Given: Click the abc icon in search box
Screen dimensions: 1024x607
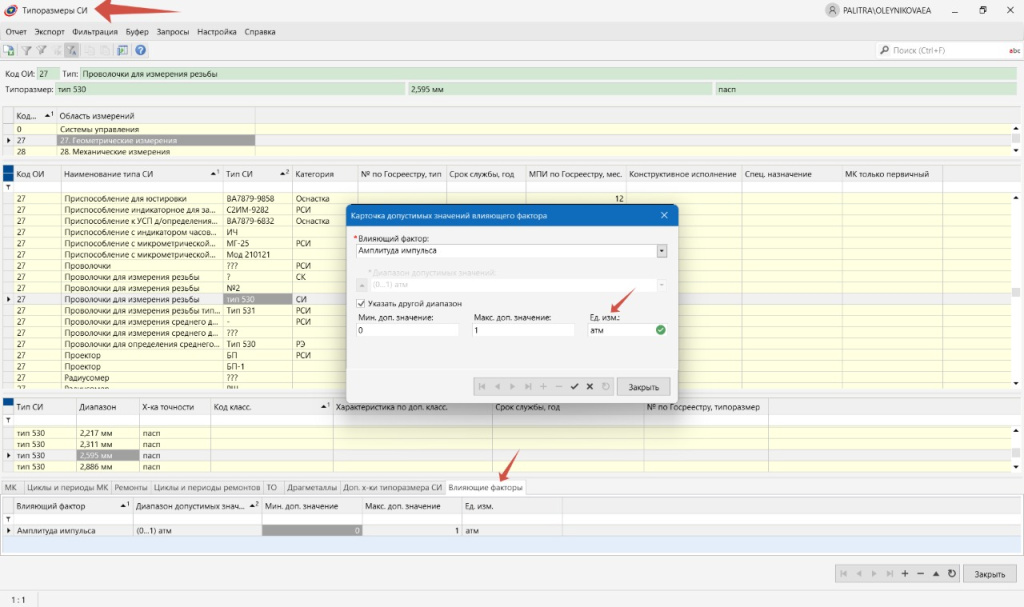Looking at the screenshot, I should 1014,50.
